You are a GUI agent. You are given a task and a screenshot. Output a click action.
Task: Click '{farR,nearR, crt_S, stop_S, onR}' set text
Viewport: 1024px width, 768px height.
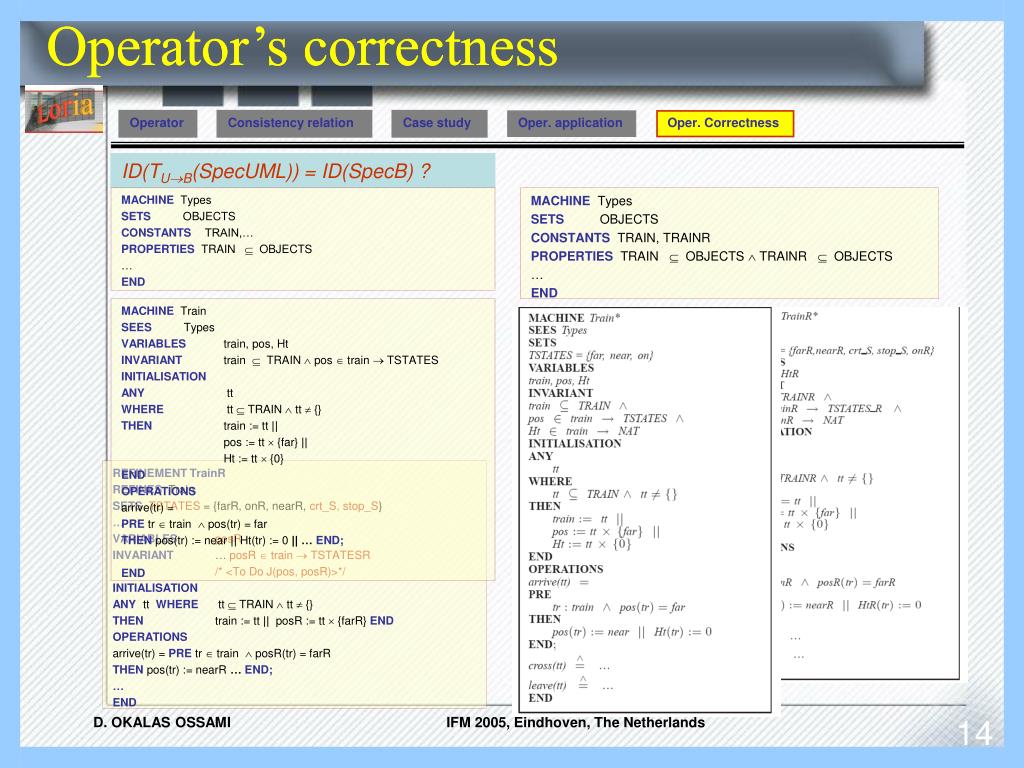click(861, 351)
